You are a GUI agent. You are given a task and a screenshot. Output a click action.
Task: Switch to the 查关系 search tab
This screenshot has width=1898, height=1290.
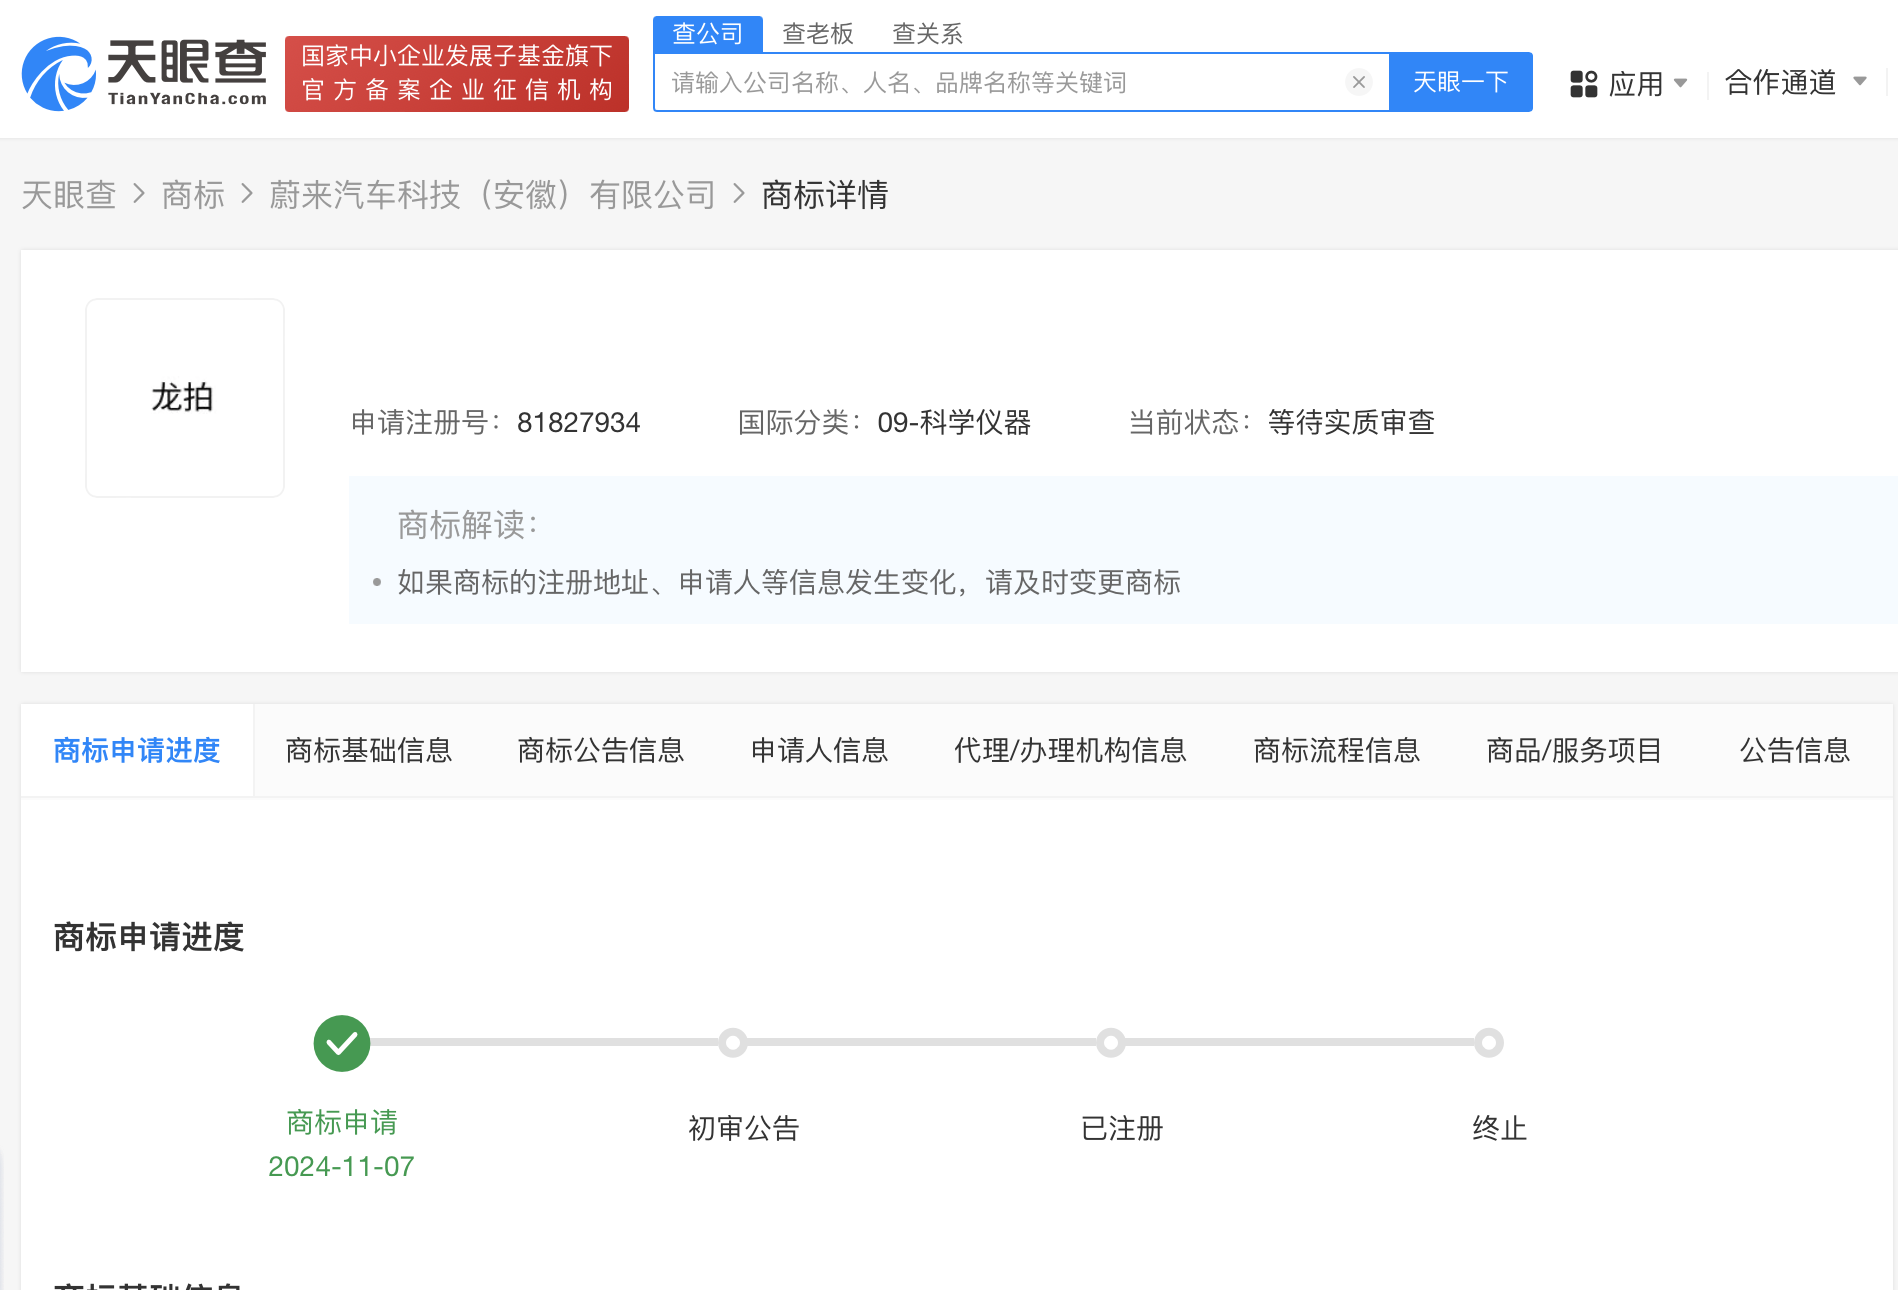tap(927, 34)
